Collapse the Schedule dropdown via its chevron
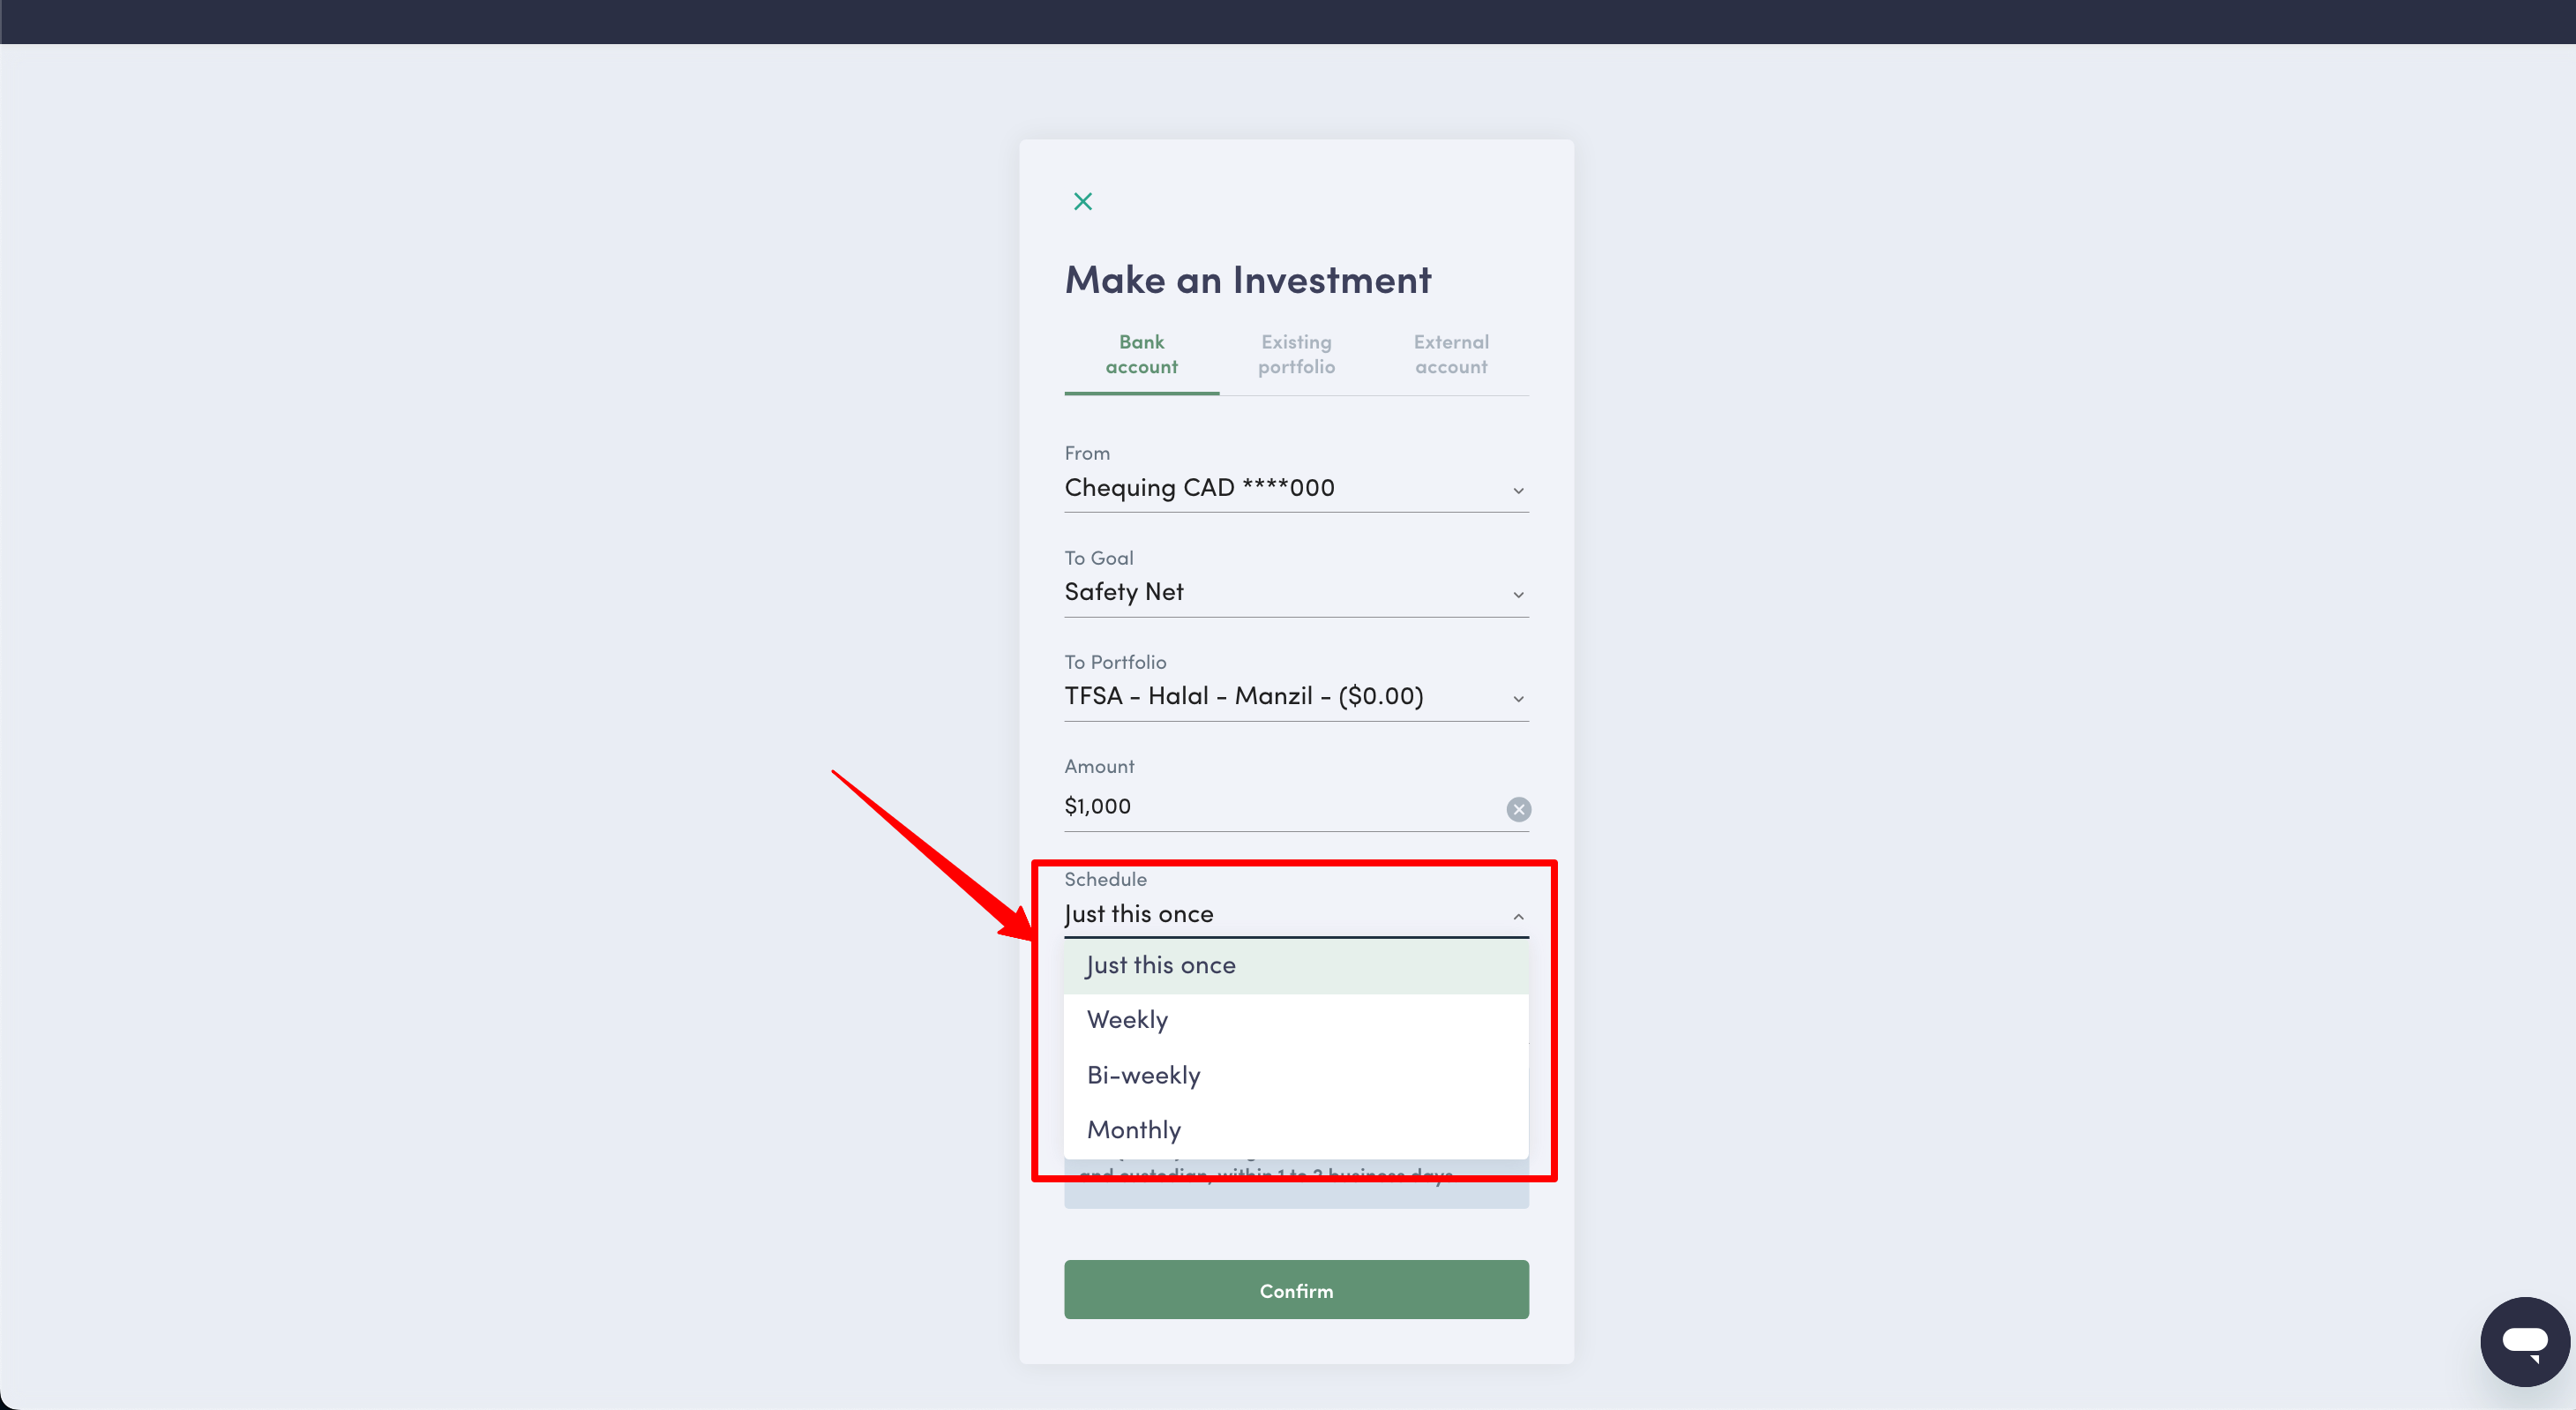 pos(1518,915)
